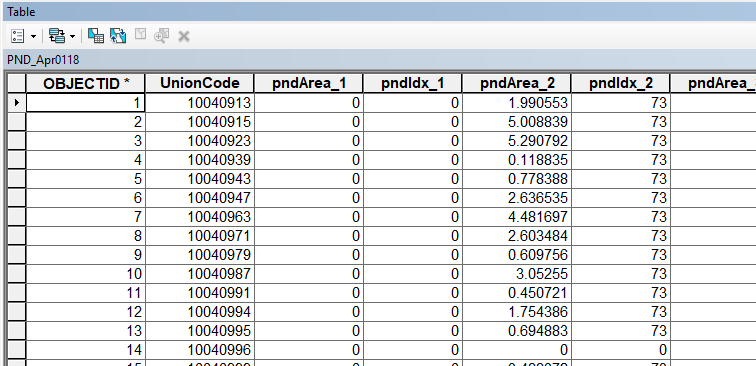Screen dimensions: 756x366
Task: Click pndIdx_2 cell 0 in row 14
Action: (621, 350)
